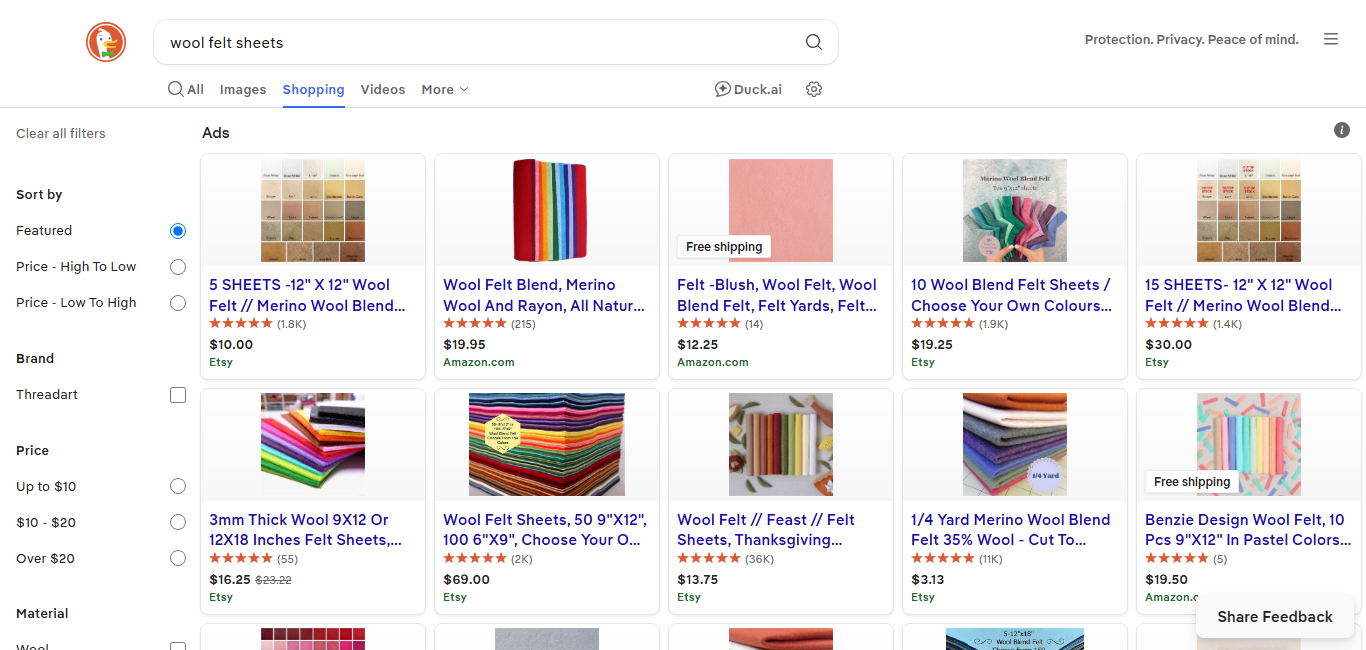
Task: Click the 1/4 Yard Merino felt image
Action: coord(1015,445)
